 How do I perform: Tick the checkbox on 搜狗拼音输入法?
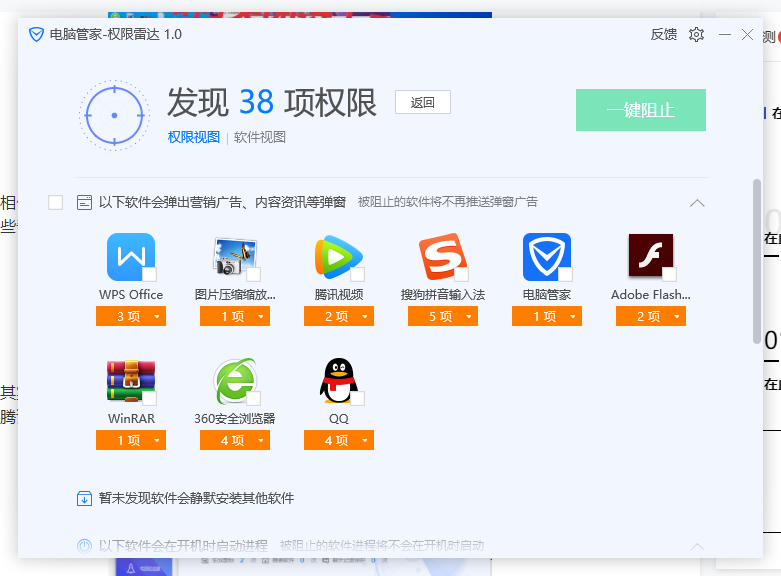pos(461,274)
